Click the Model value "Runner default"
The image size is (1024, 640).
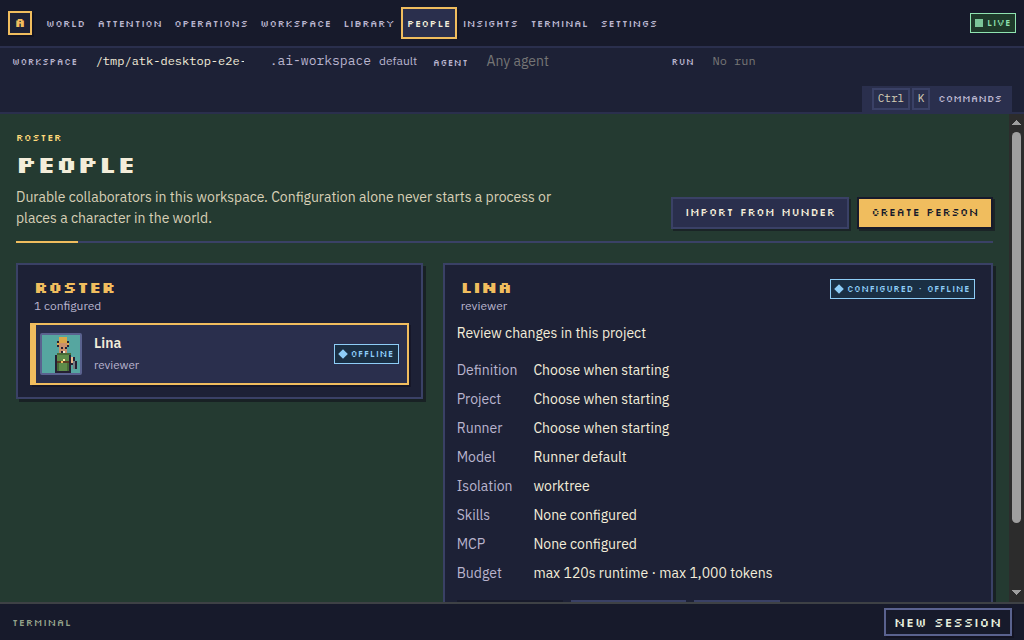coord(580,457)
